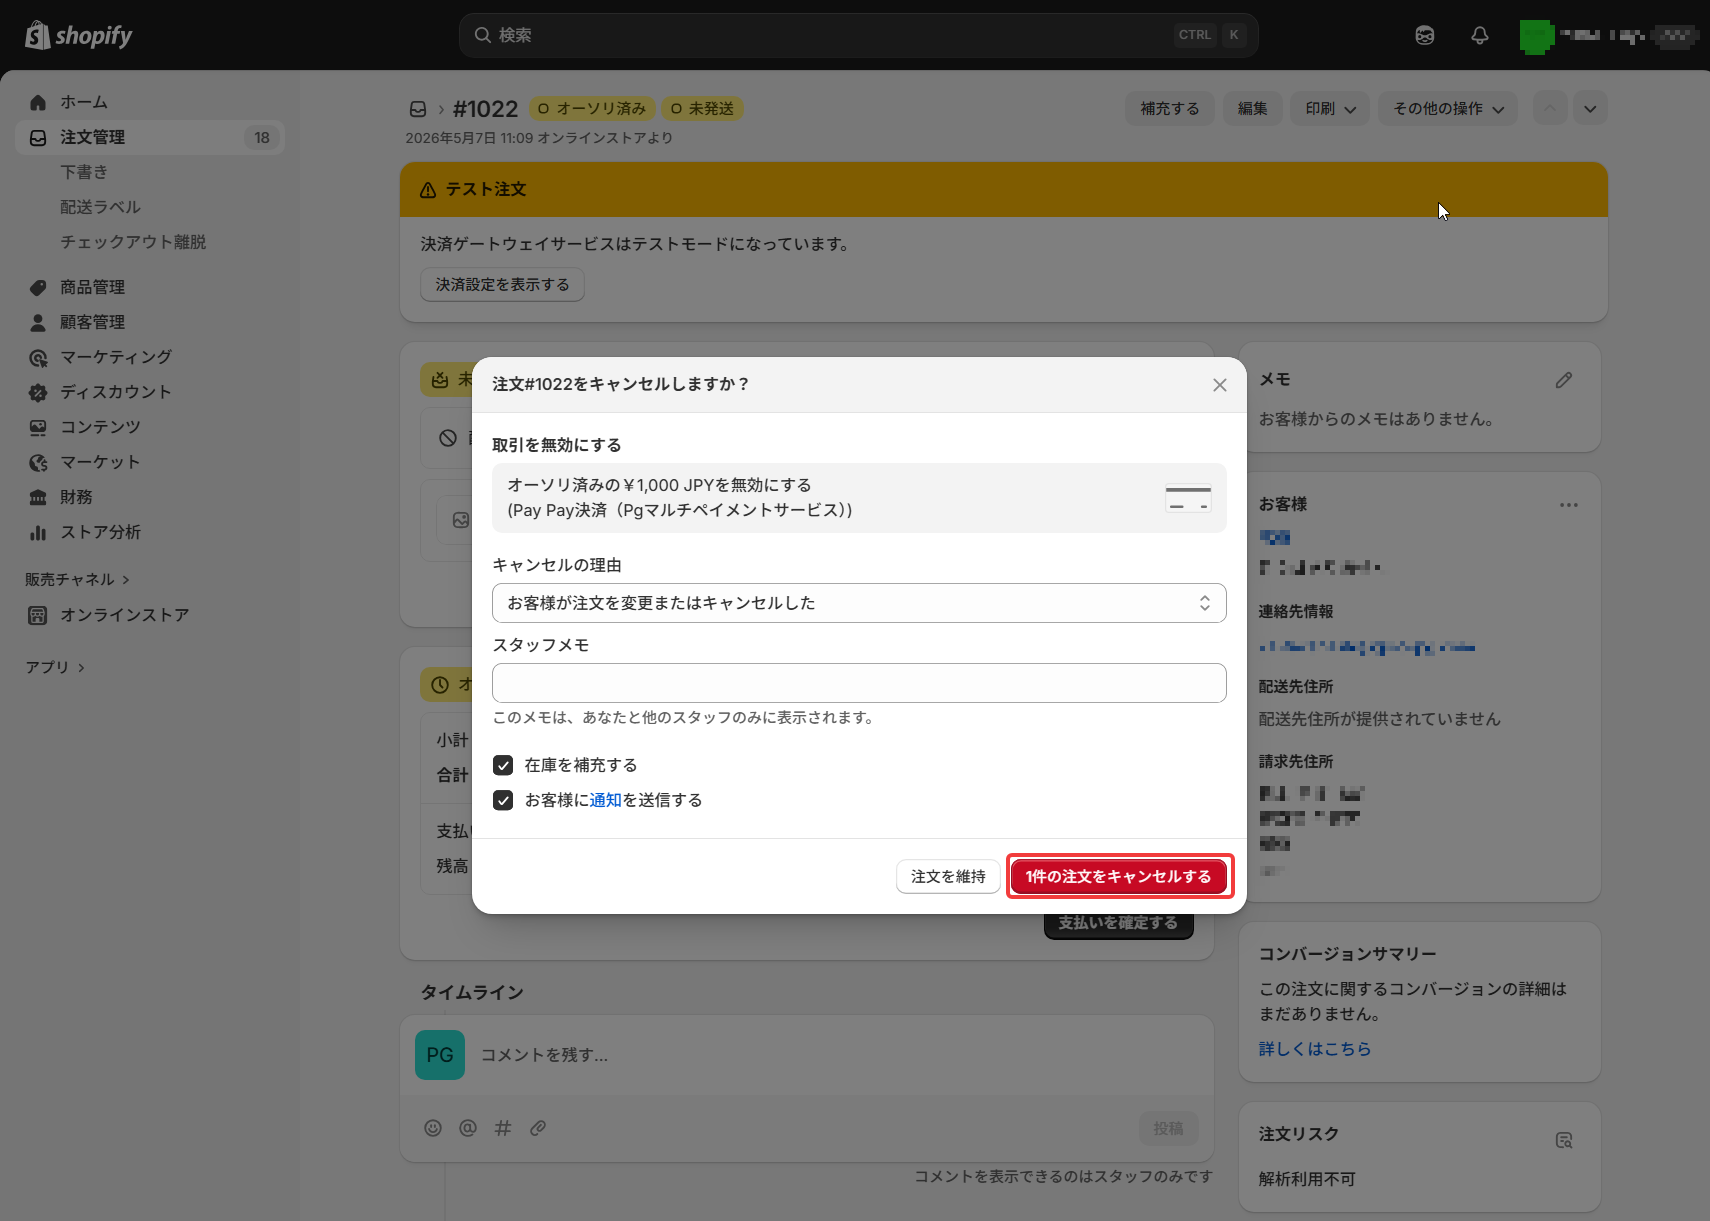The height and width of the screenshot is (1221, 1710).
Task: Open the キャンセルの理由 dropdown
Action: [859, 603]
